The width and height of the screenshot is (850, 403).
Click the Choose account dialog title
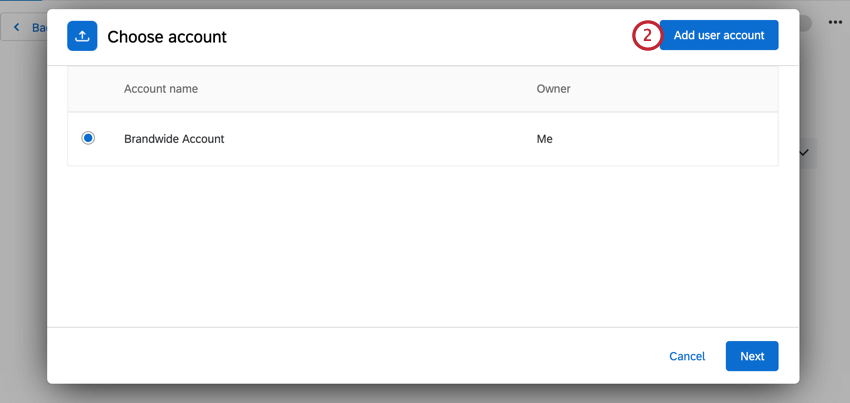[x=167, y=37]
